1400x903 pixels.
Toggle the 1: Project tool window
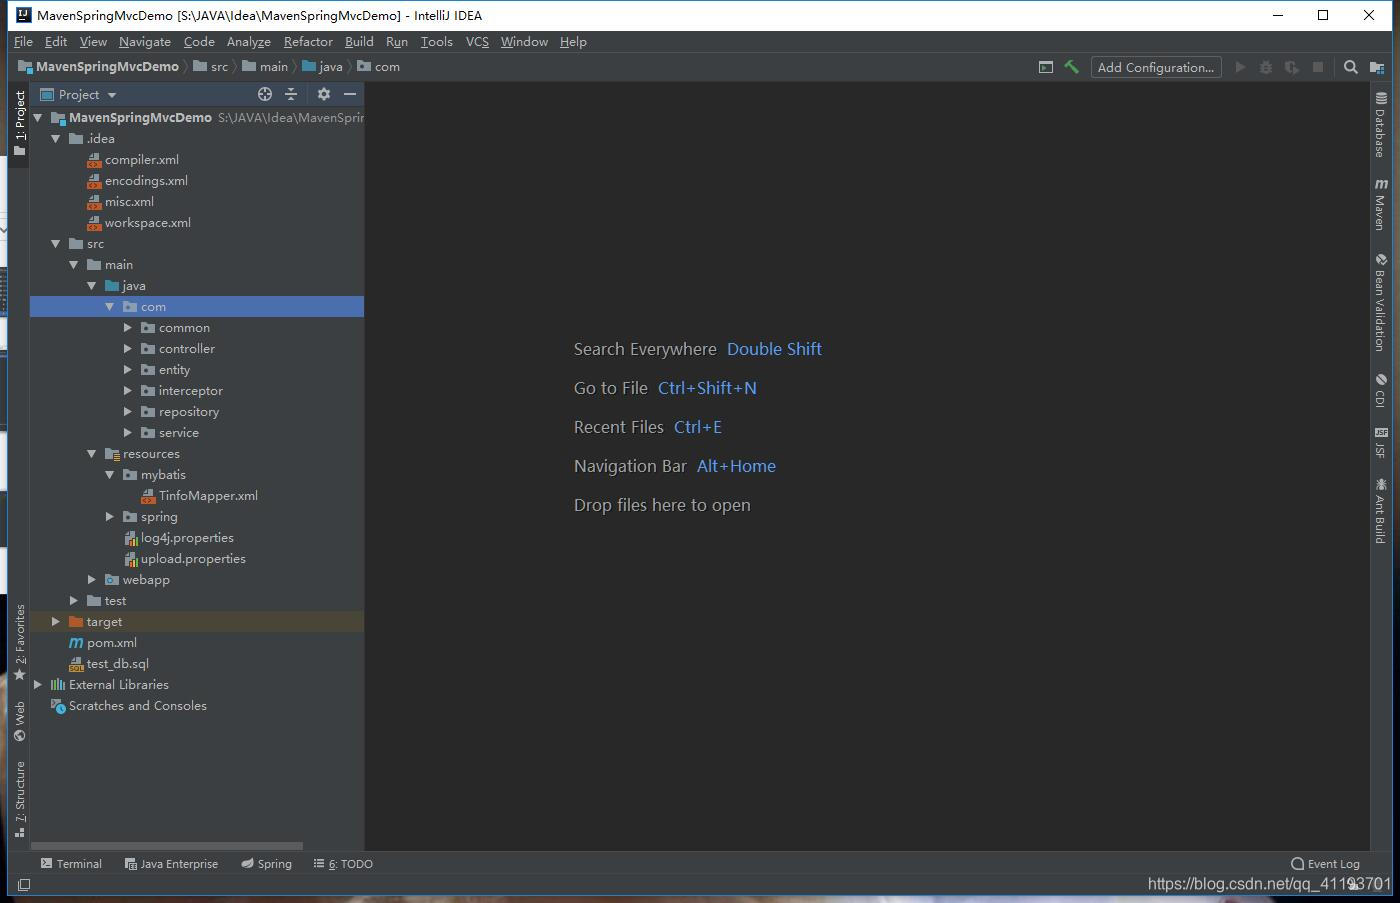click(19, 123)
